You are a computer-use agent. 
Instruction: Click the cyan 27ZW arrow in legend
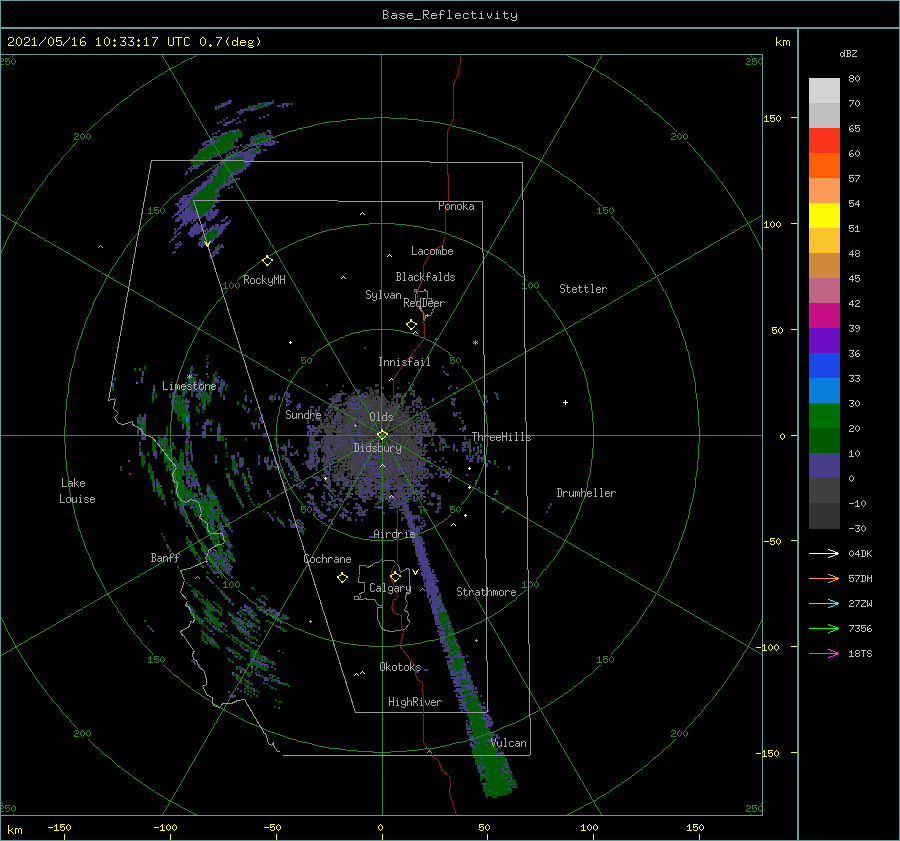824,603
